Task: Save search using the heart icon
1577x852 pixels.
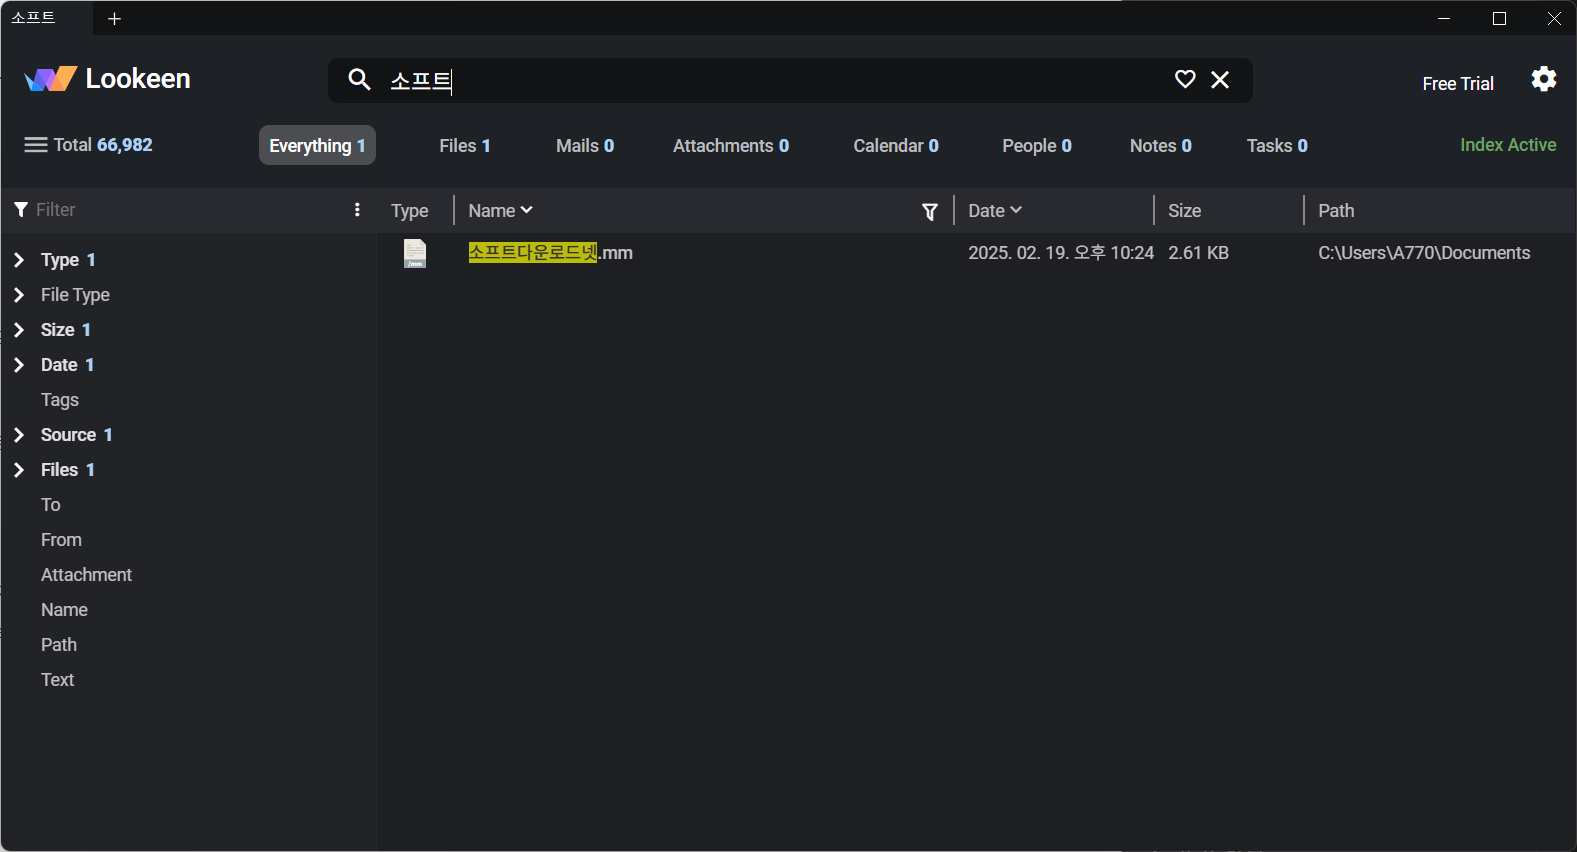Action: [1185, 79]
